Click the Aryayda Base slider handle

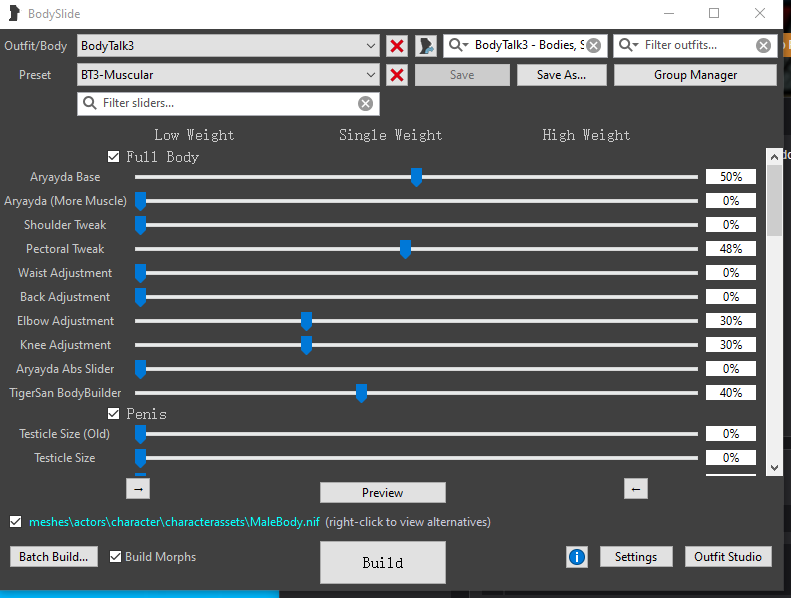(x=416, y=177)
